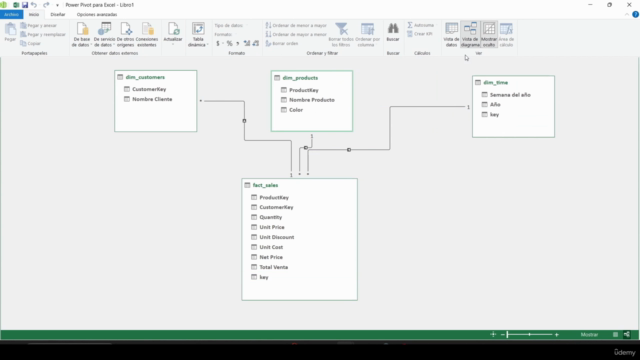
Task: Open De base de datos import menu
Action: 82,35
